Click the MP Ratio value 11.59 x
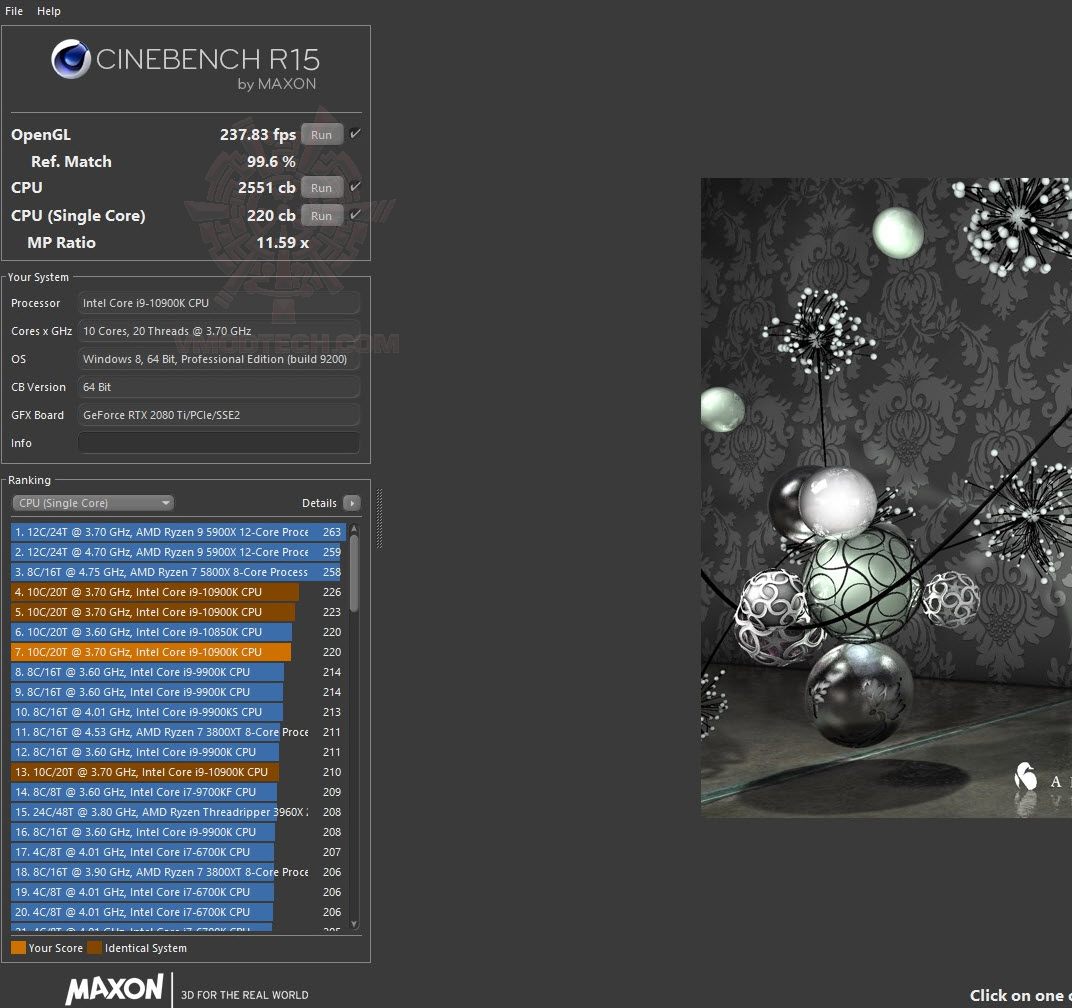Image resolution: width=1072 pixels, height=1008 pixels. [x=282, y=243]
